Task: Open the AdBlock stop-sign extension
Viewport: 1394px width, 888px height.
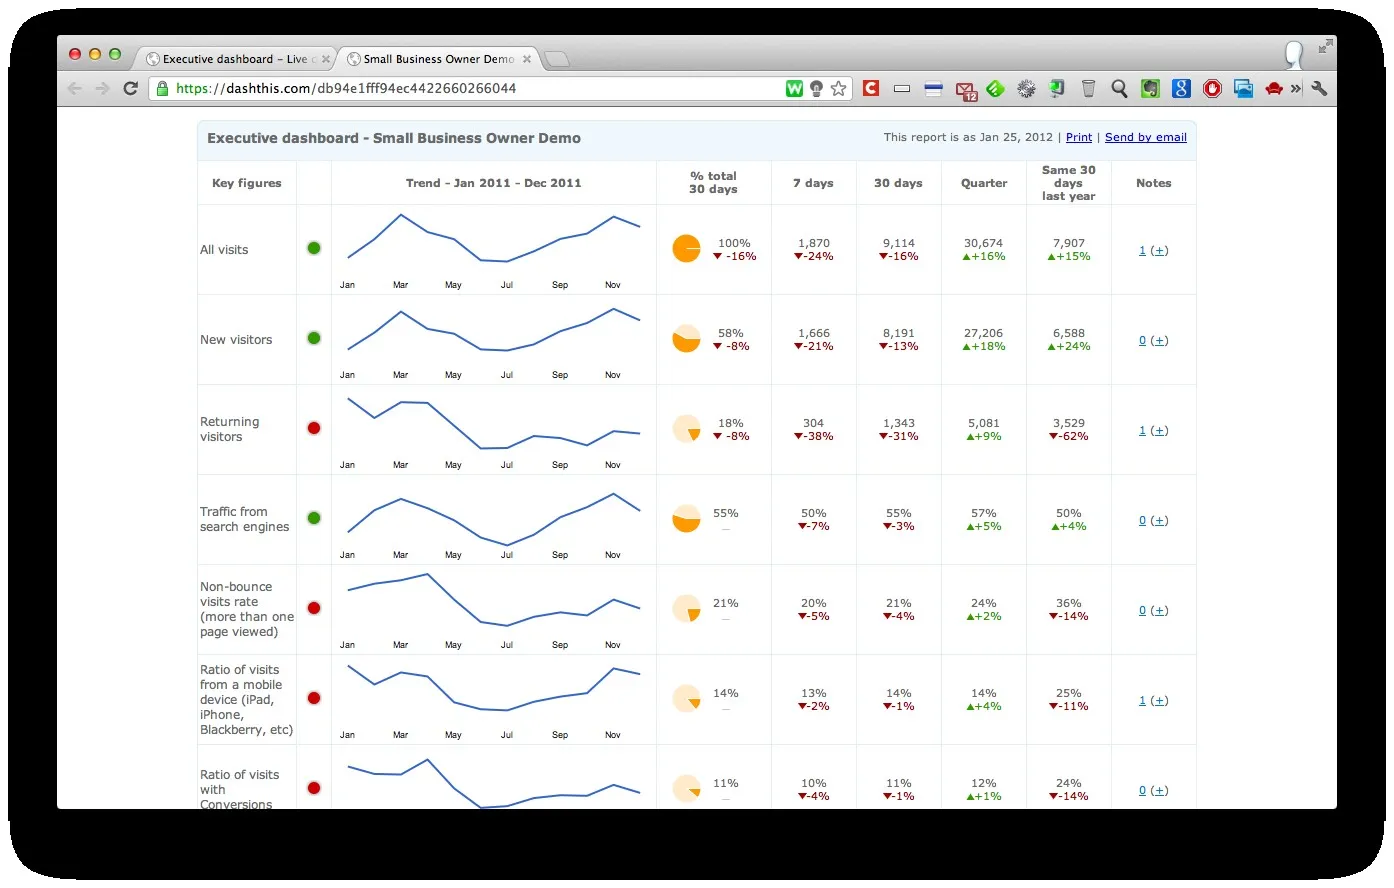Action: click(x=1212, y=89)
